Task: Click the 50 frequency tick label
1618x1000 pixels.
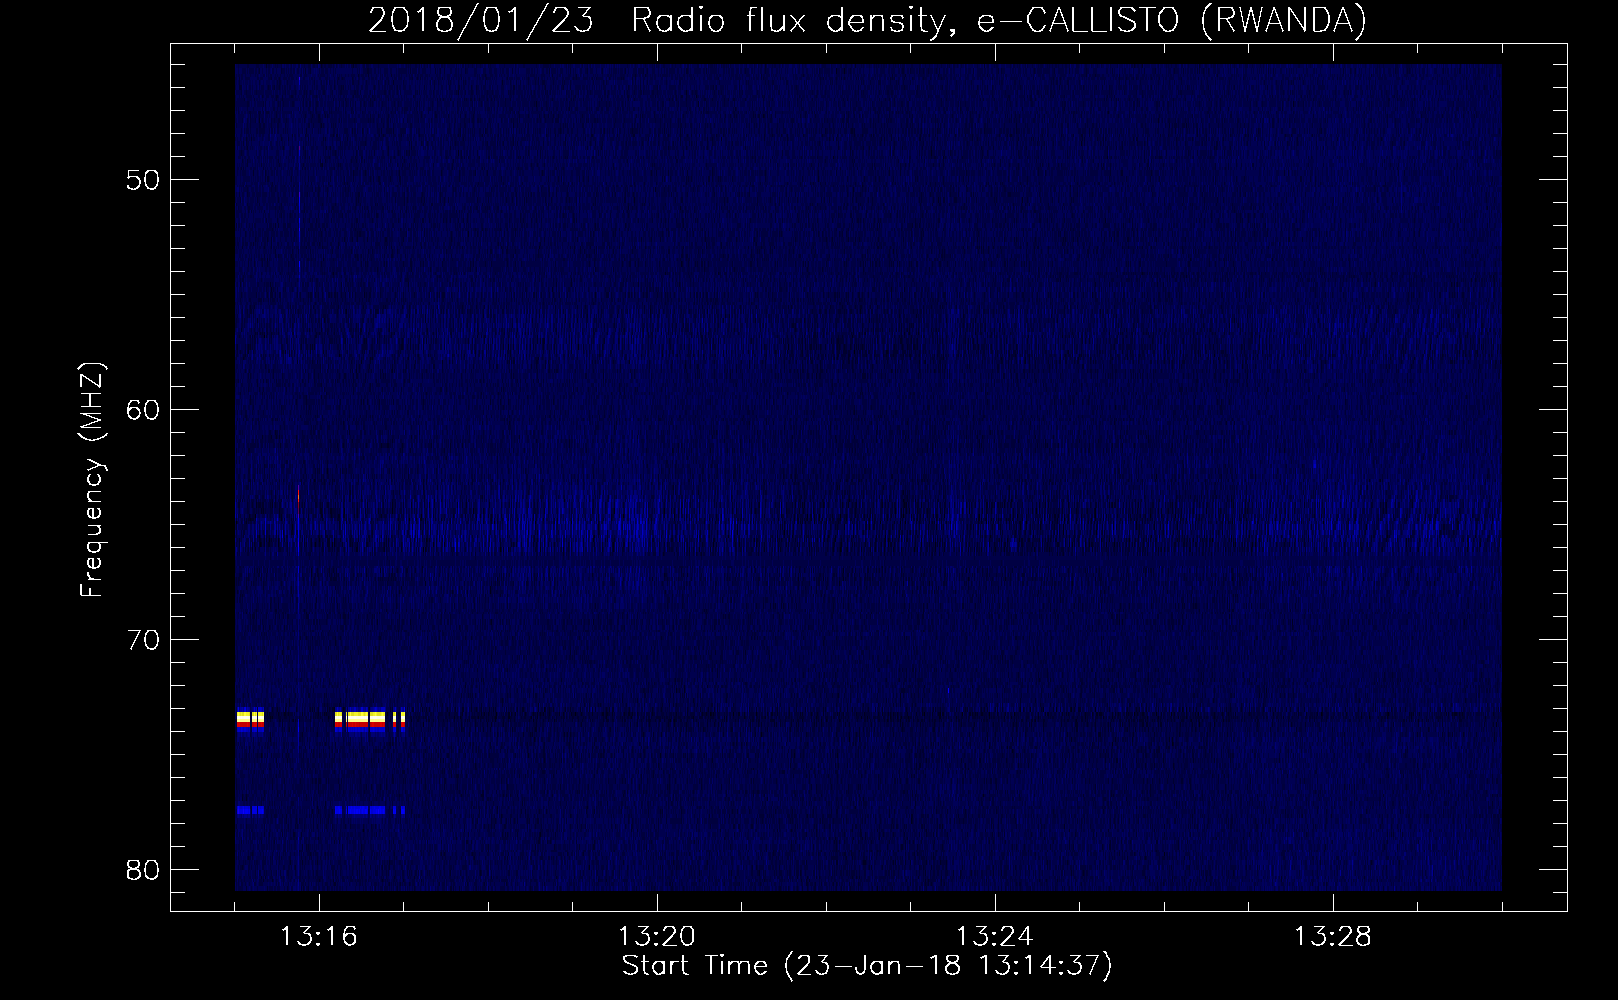Action: 143,180
